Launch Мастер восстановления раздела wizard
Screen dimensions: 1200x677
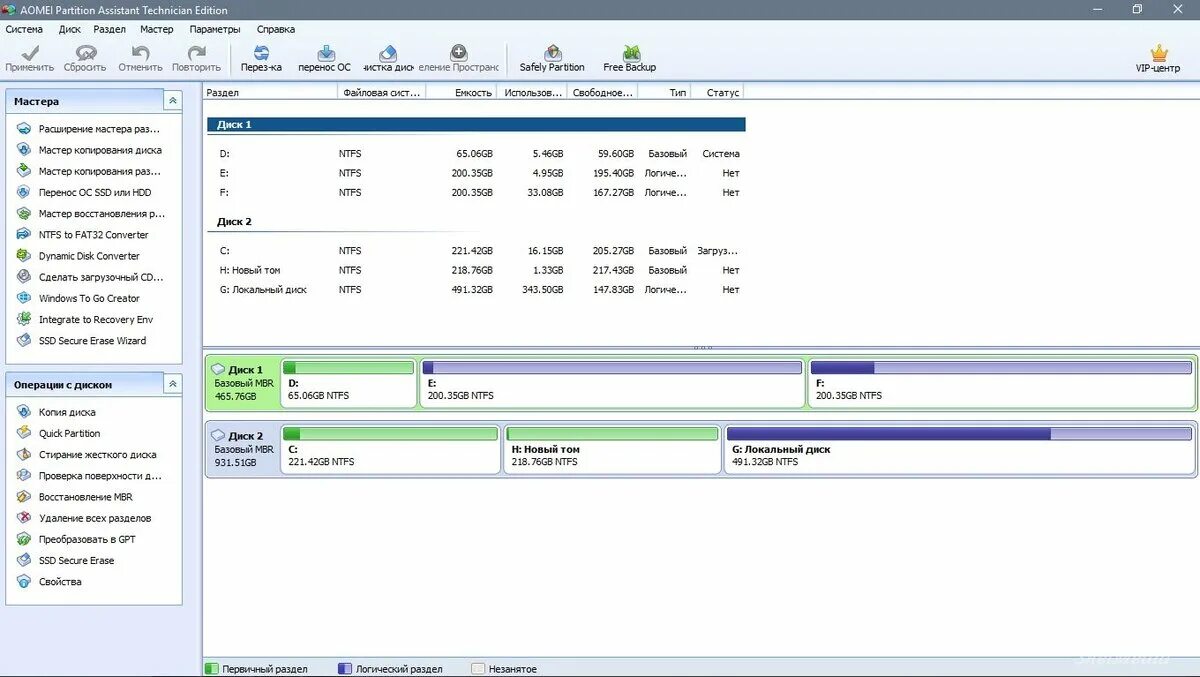[x=90, y=214]
